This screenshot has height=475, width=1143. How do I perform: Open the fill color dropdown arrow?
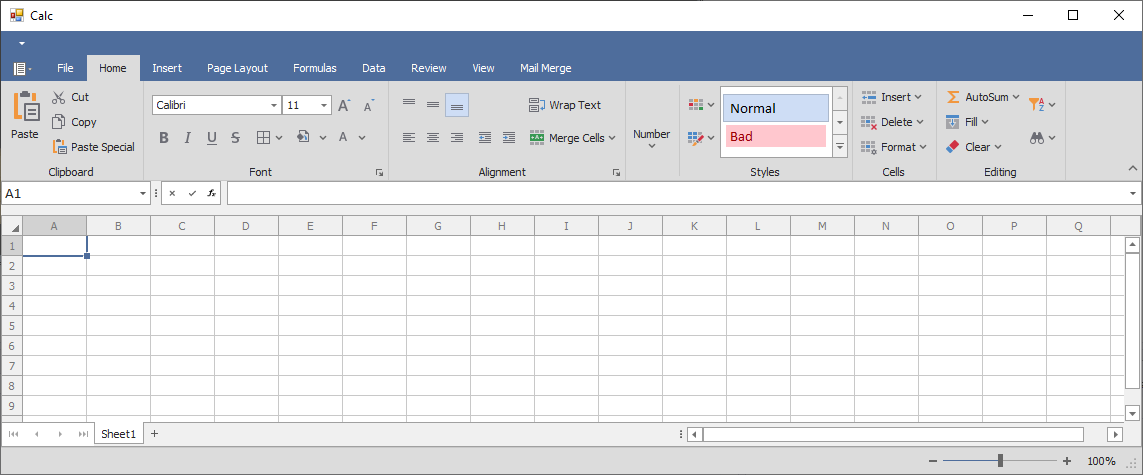click(322, 138)
